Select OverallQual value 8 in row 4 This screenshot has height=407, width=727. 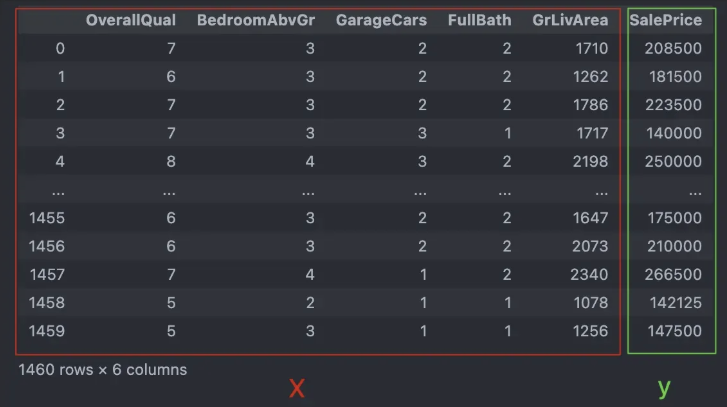(171, 161)
